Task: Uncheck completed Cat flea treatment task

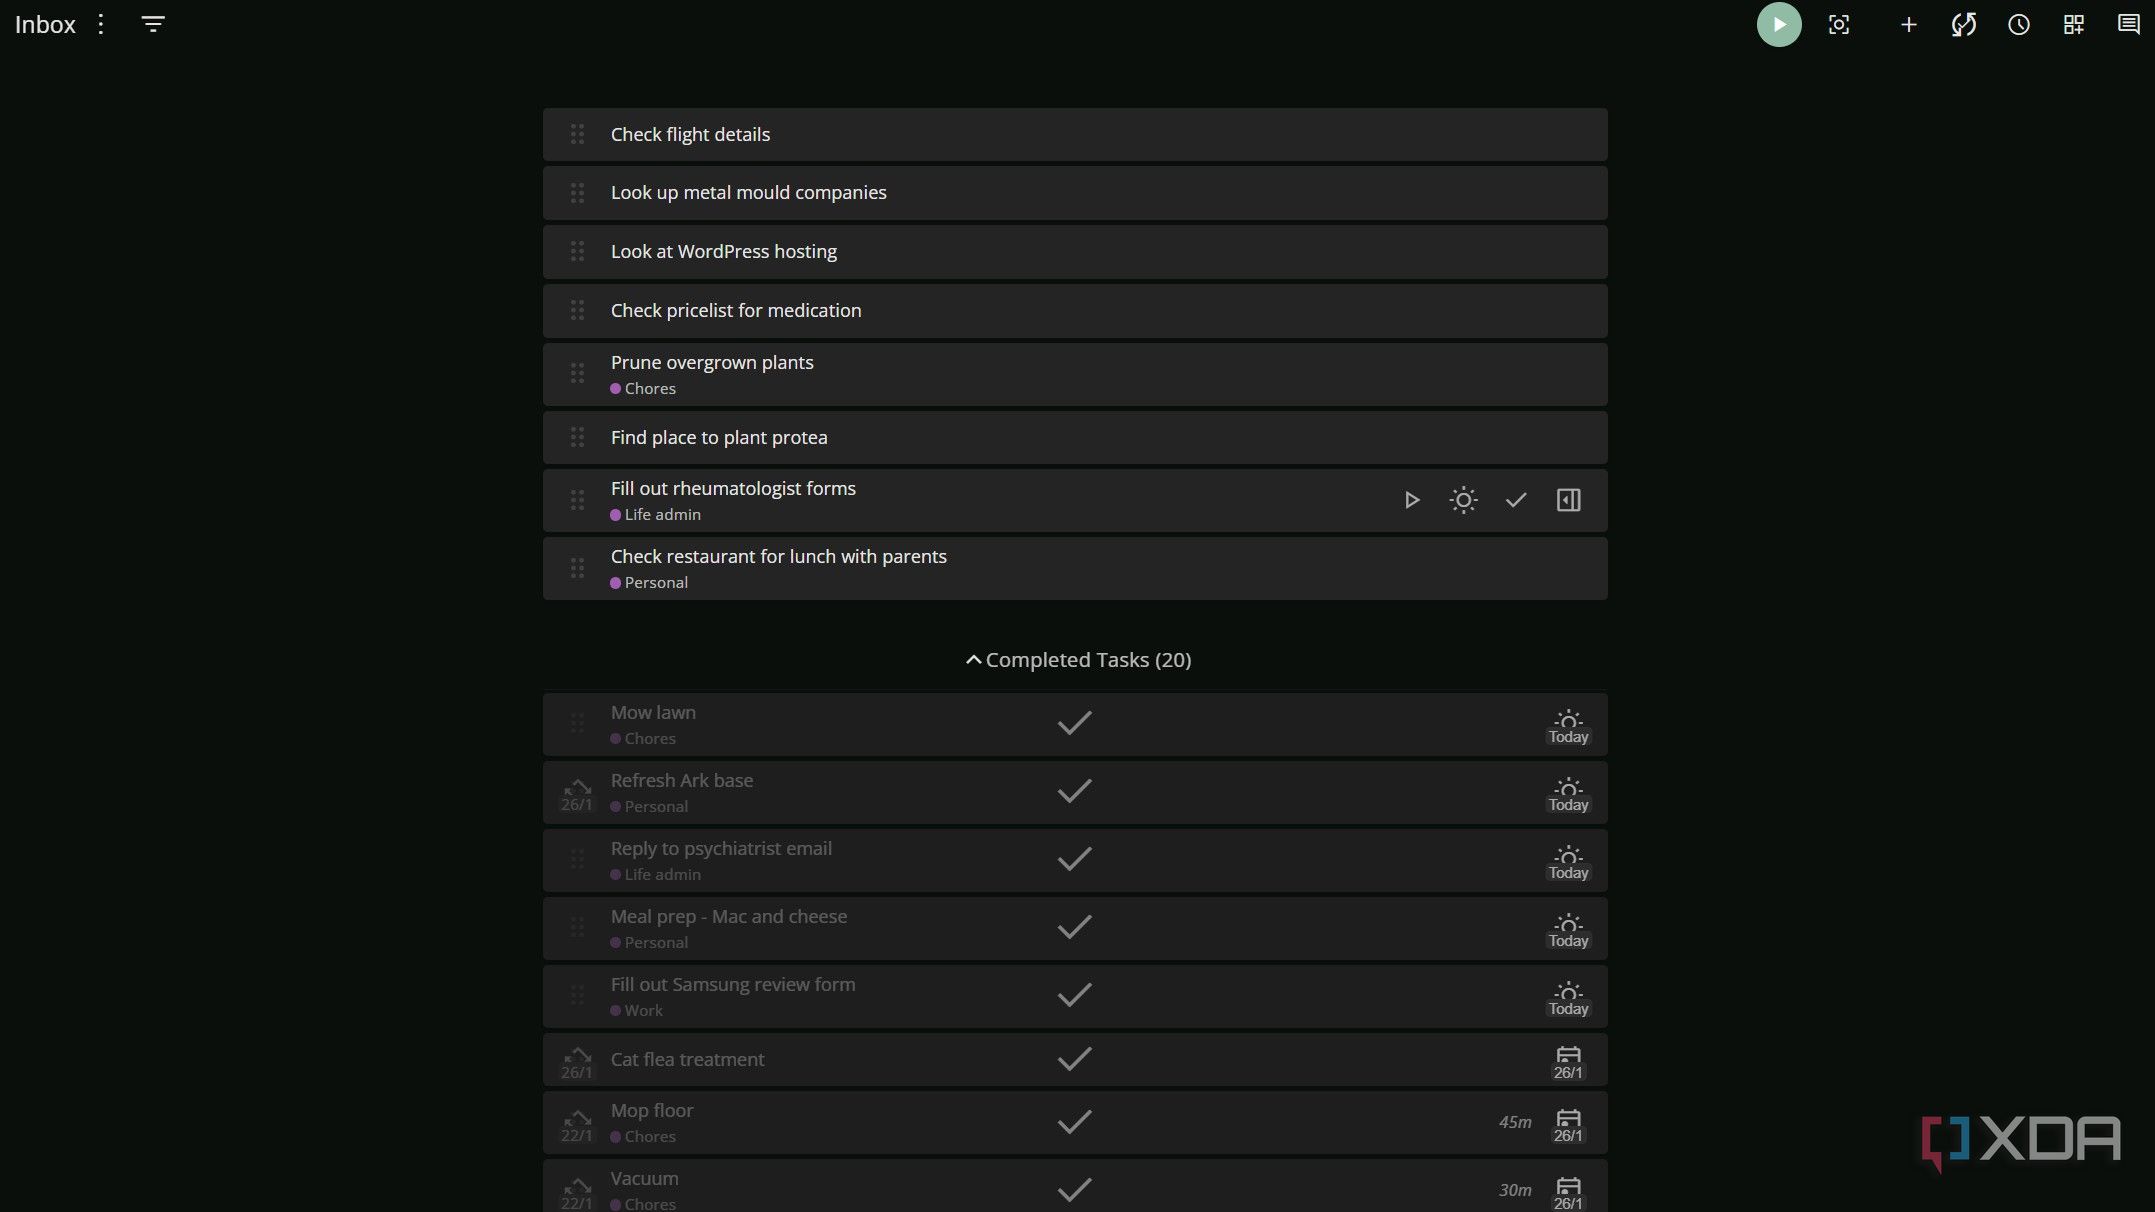Action: 1074,1059
